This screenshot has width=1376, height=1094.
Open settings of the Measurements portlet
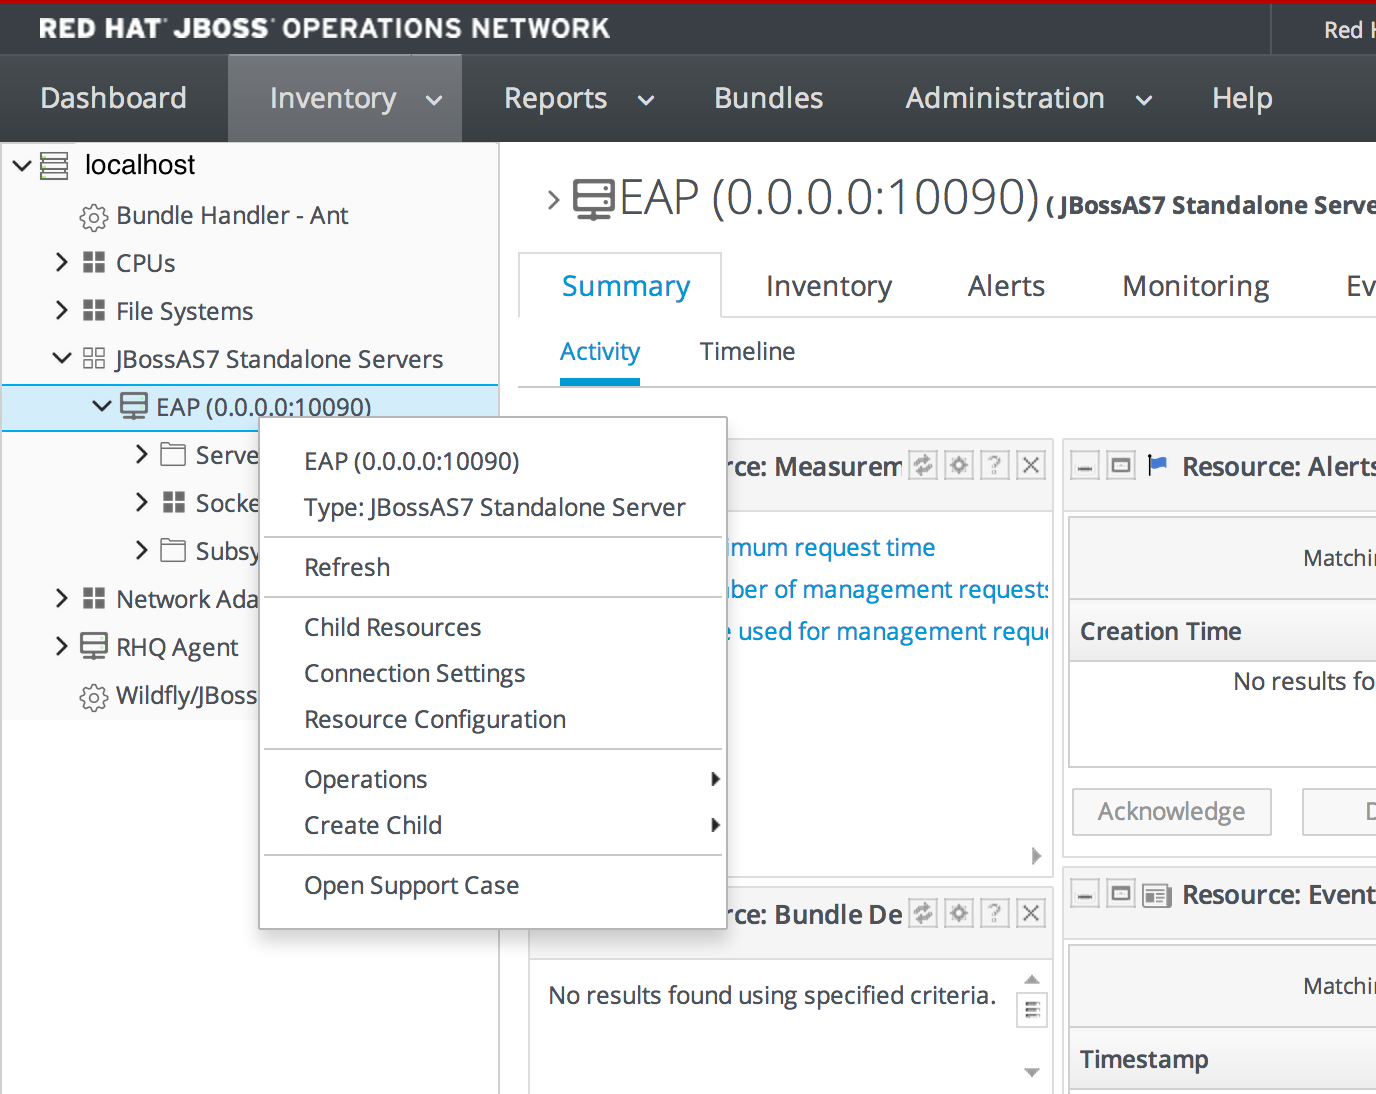[959, 465]
